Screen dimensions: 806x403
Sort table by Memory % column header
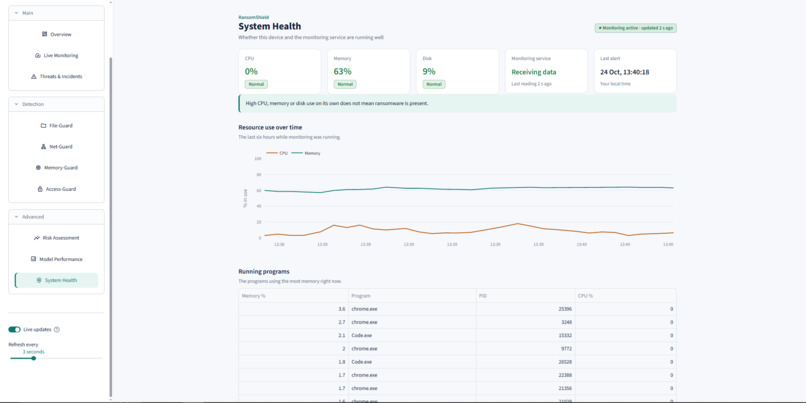pos(294,296)
